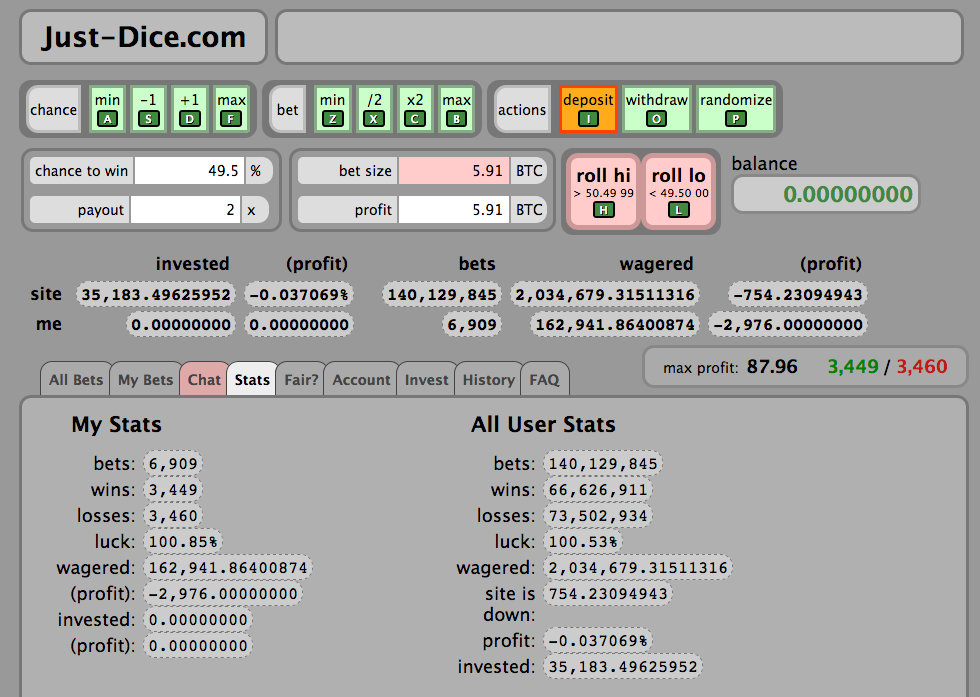Double the bet with x2 C

(x=415, y=109)
